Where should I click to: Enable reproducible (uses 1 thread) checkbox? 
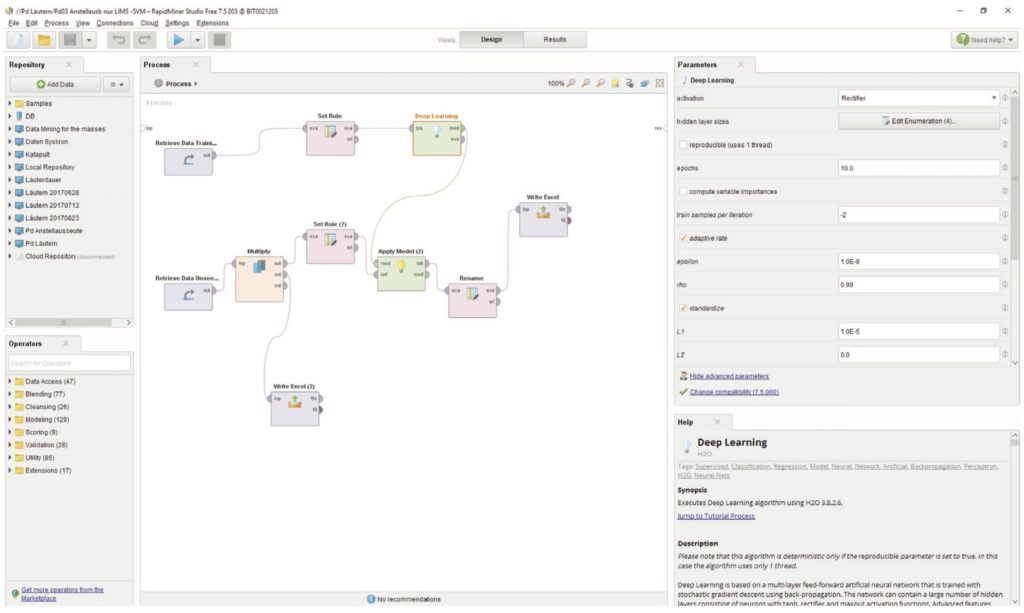coord(683,145)
